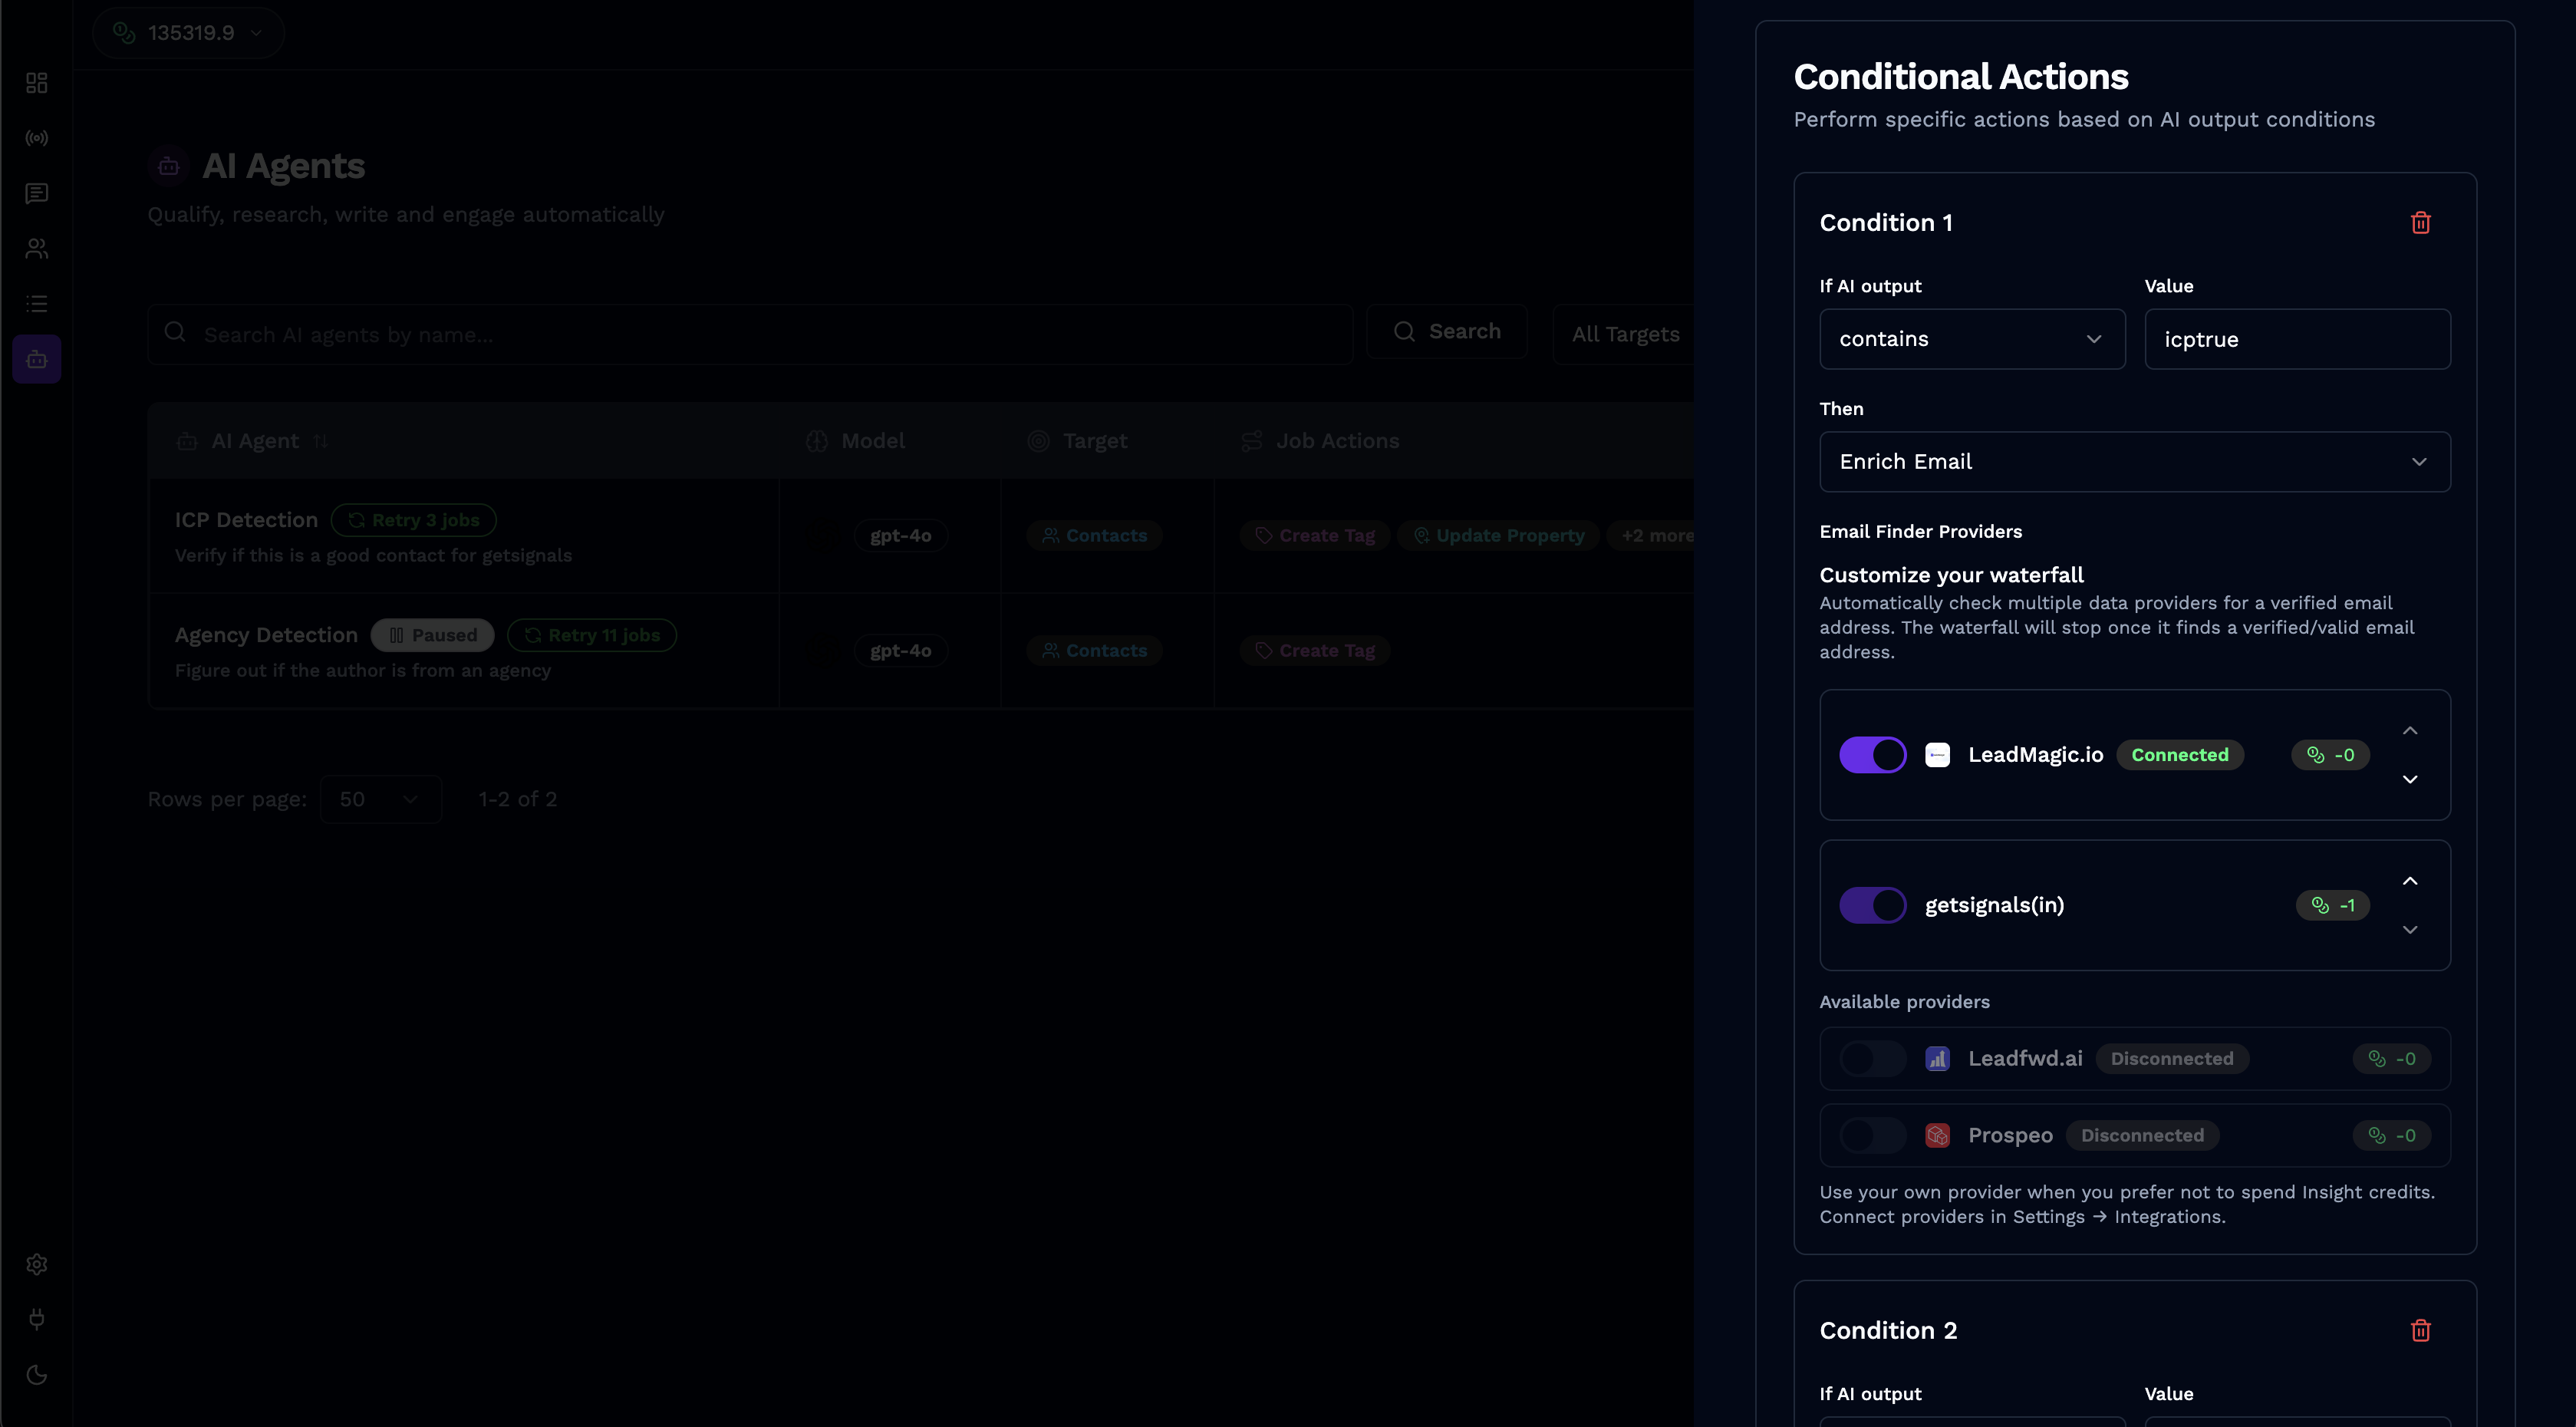
Task: Open Settings via the gear icon
Action: [x=36, y=1264]
